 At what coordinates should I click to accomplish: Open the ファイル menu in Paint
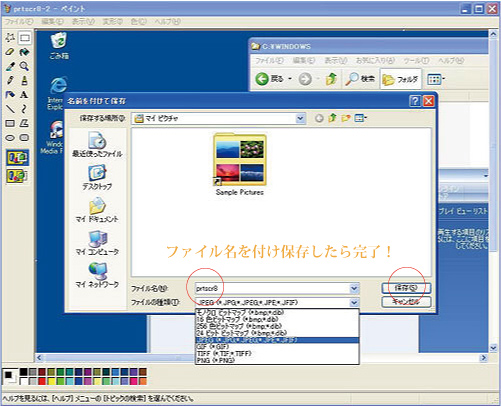[19, 22]
